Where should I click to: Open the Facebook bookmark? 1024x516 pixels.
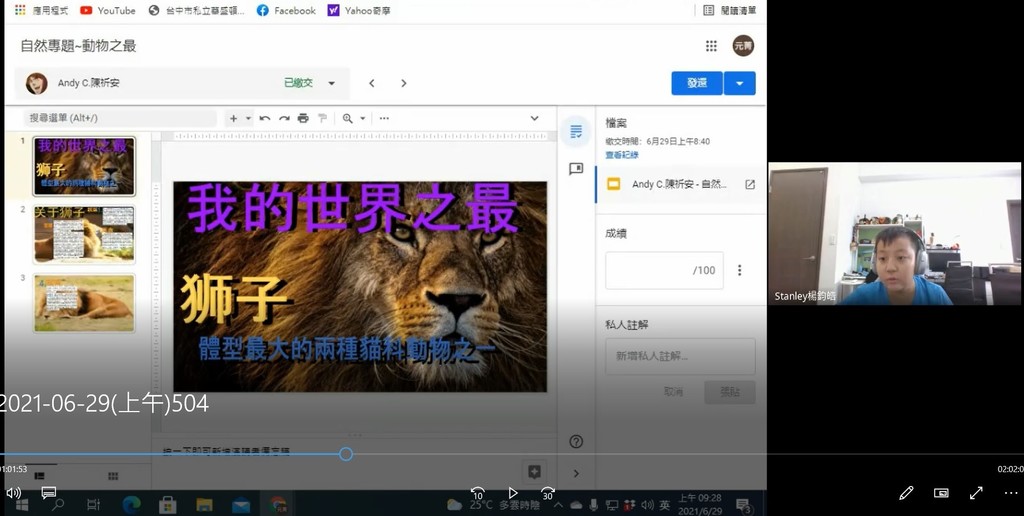286,10
